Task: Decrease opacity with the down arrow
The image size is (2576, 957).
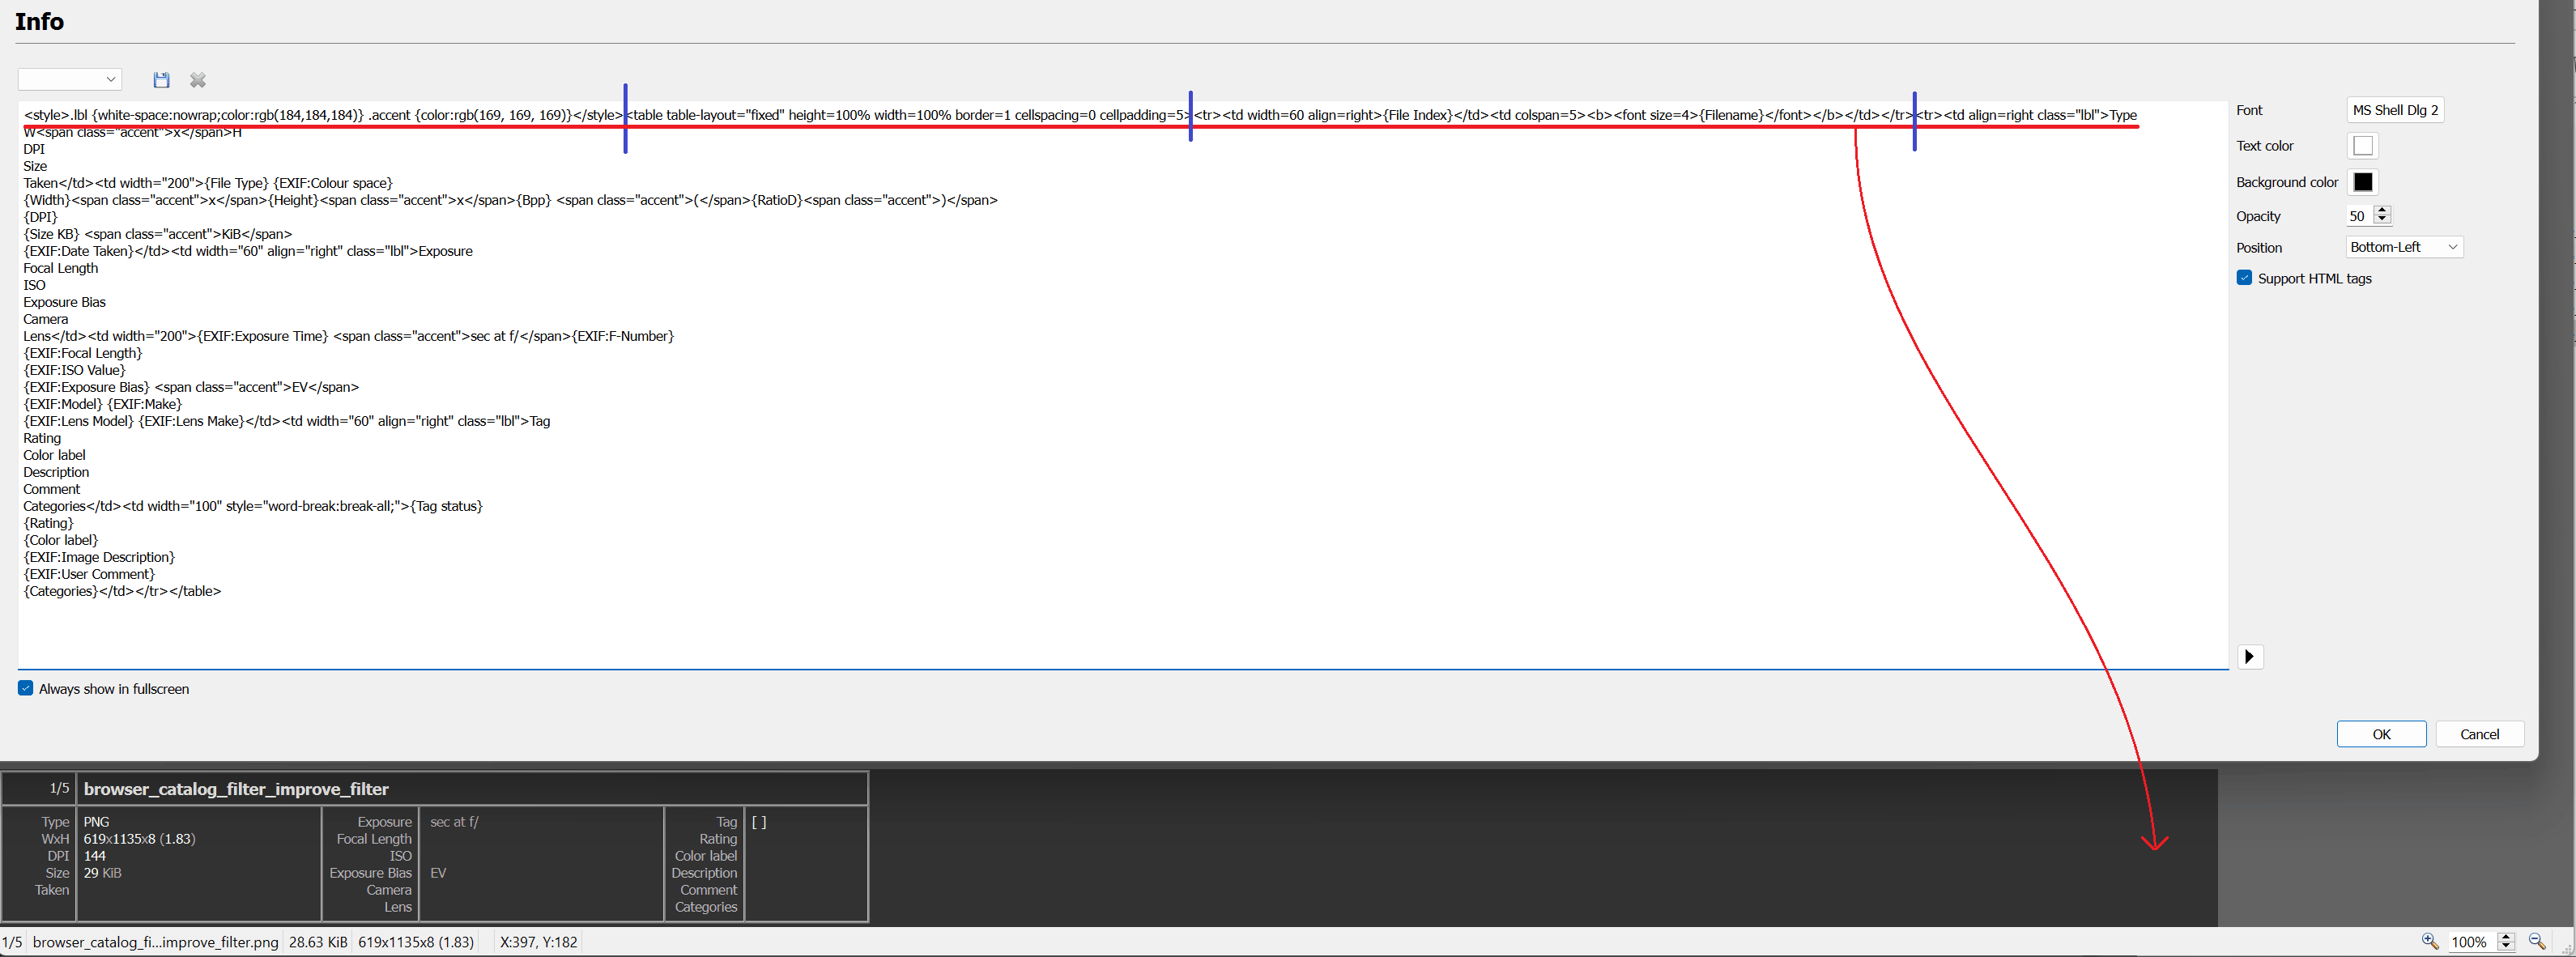Action: 2382,220
